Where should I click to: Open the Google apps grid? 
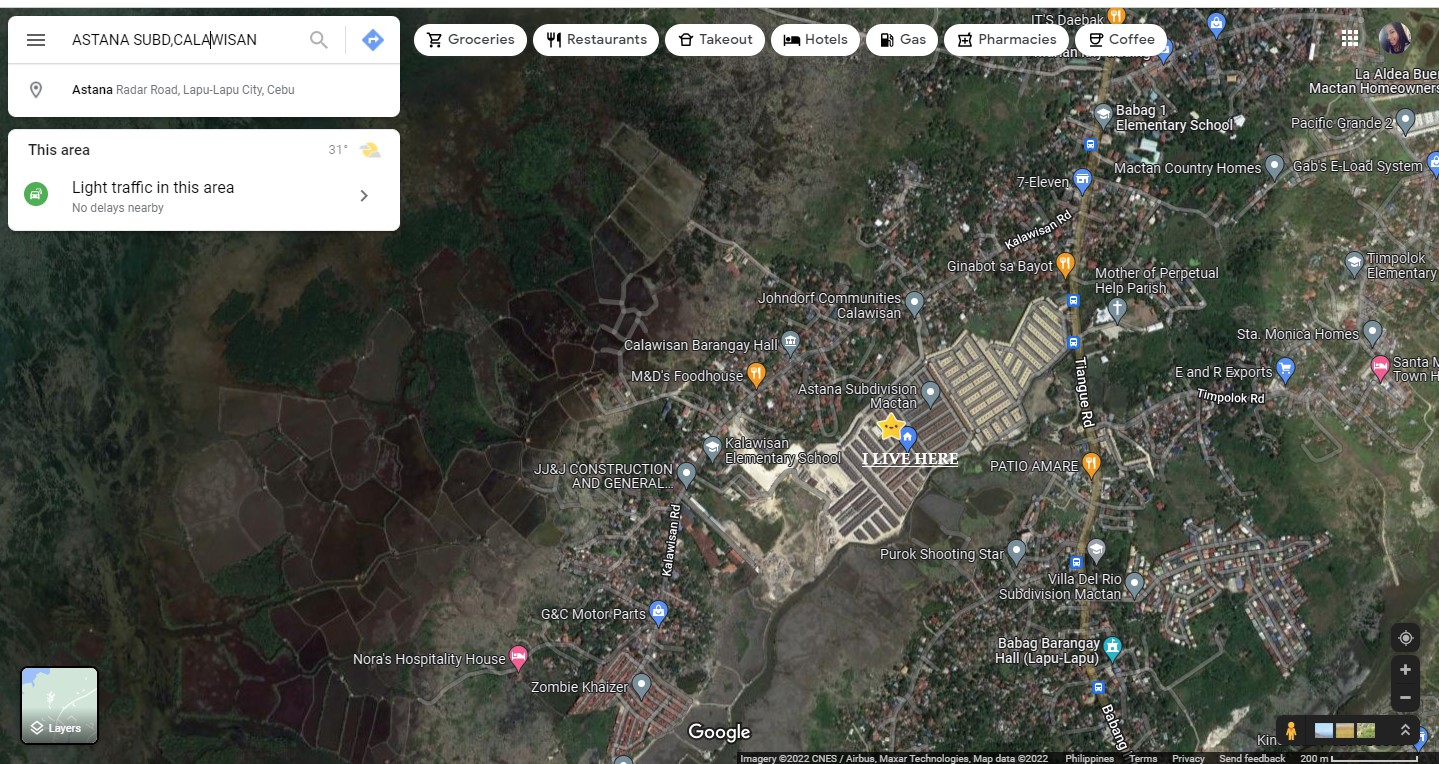1350,38
